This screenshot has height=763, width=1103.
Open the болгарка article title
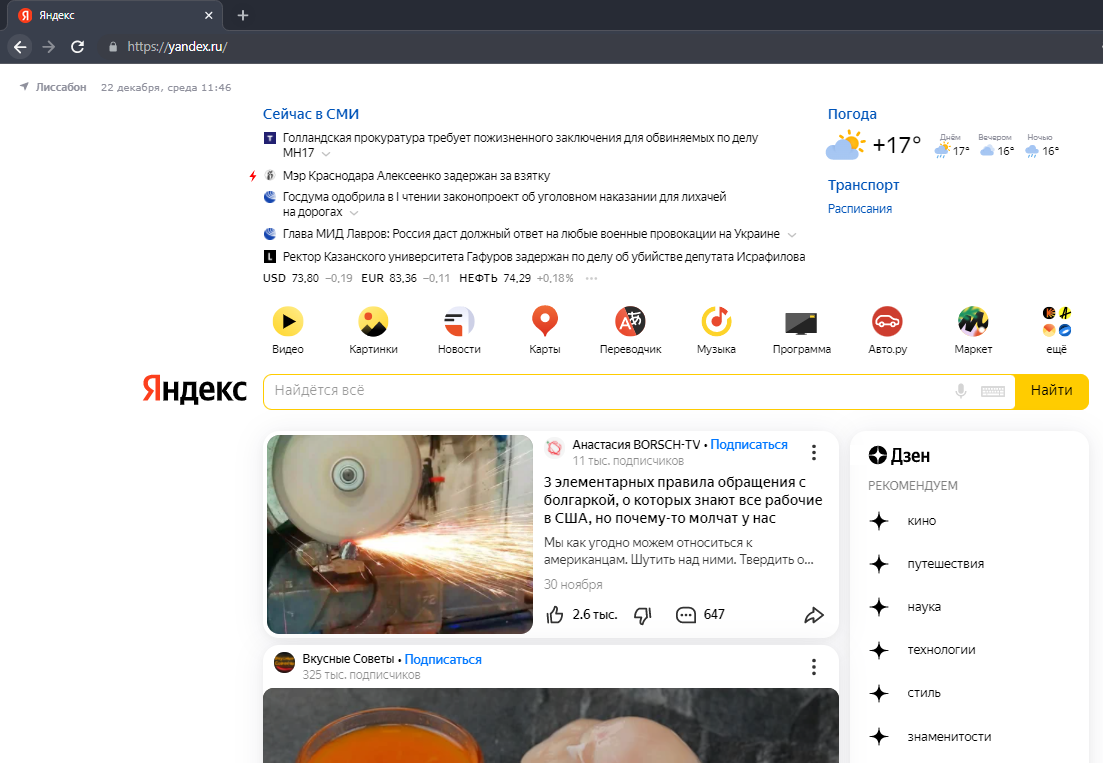(683, 500)
